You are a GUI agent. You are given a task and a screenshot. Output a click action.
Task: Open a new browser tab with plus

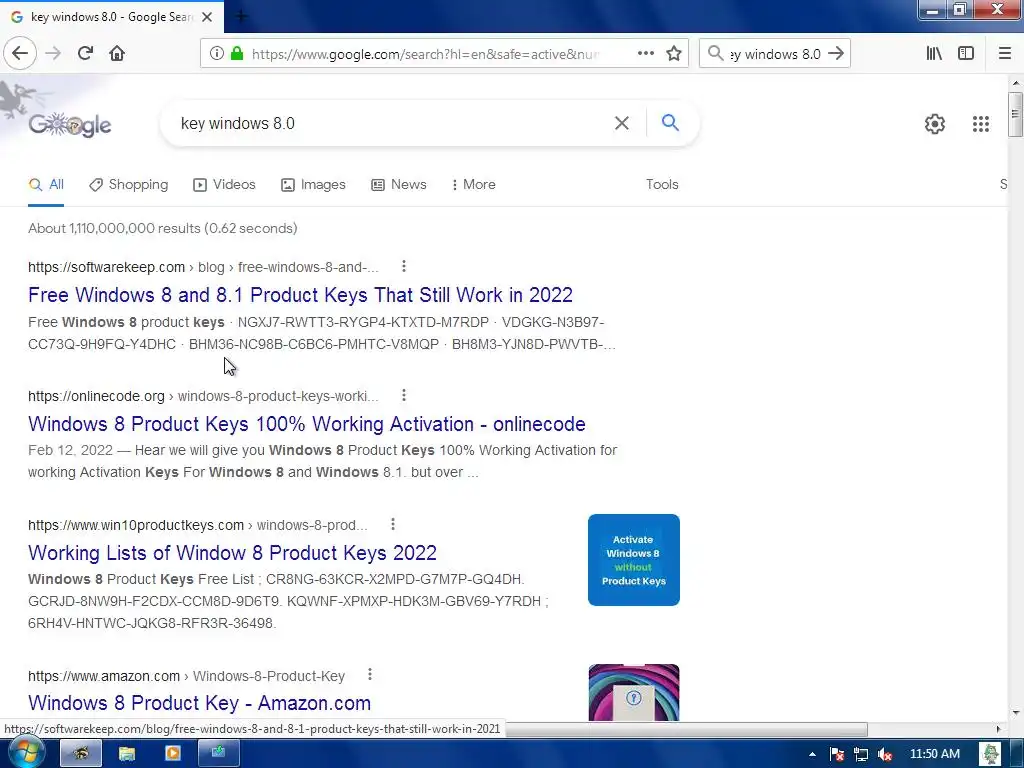pos(241,16)
